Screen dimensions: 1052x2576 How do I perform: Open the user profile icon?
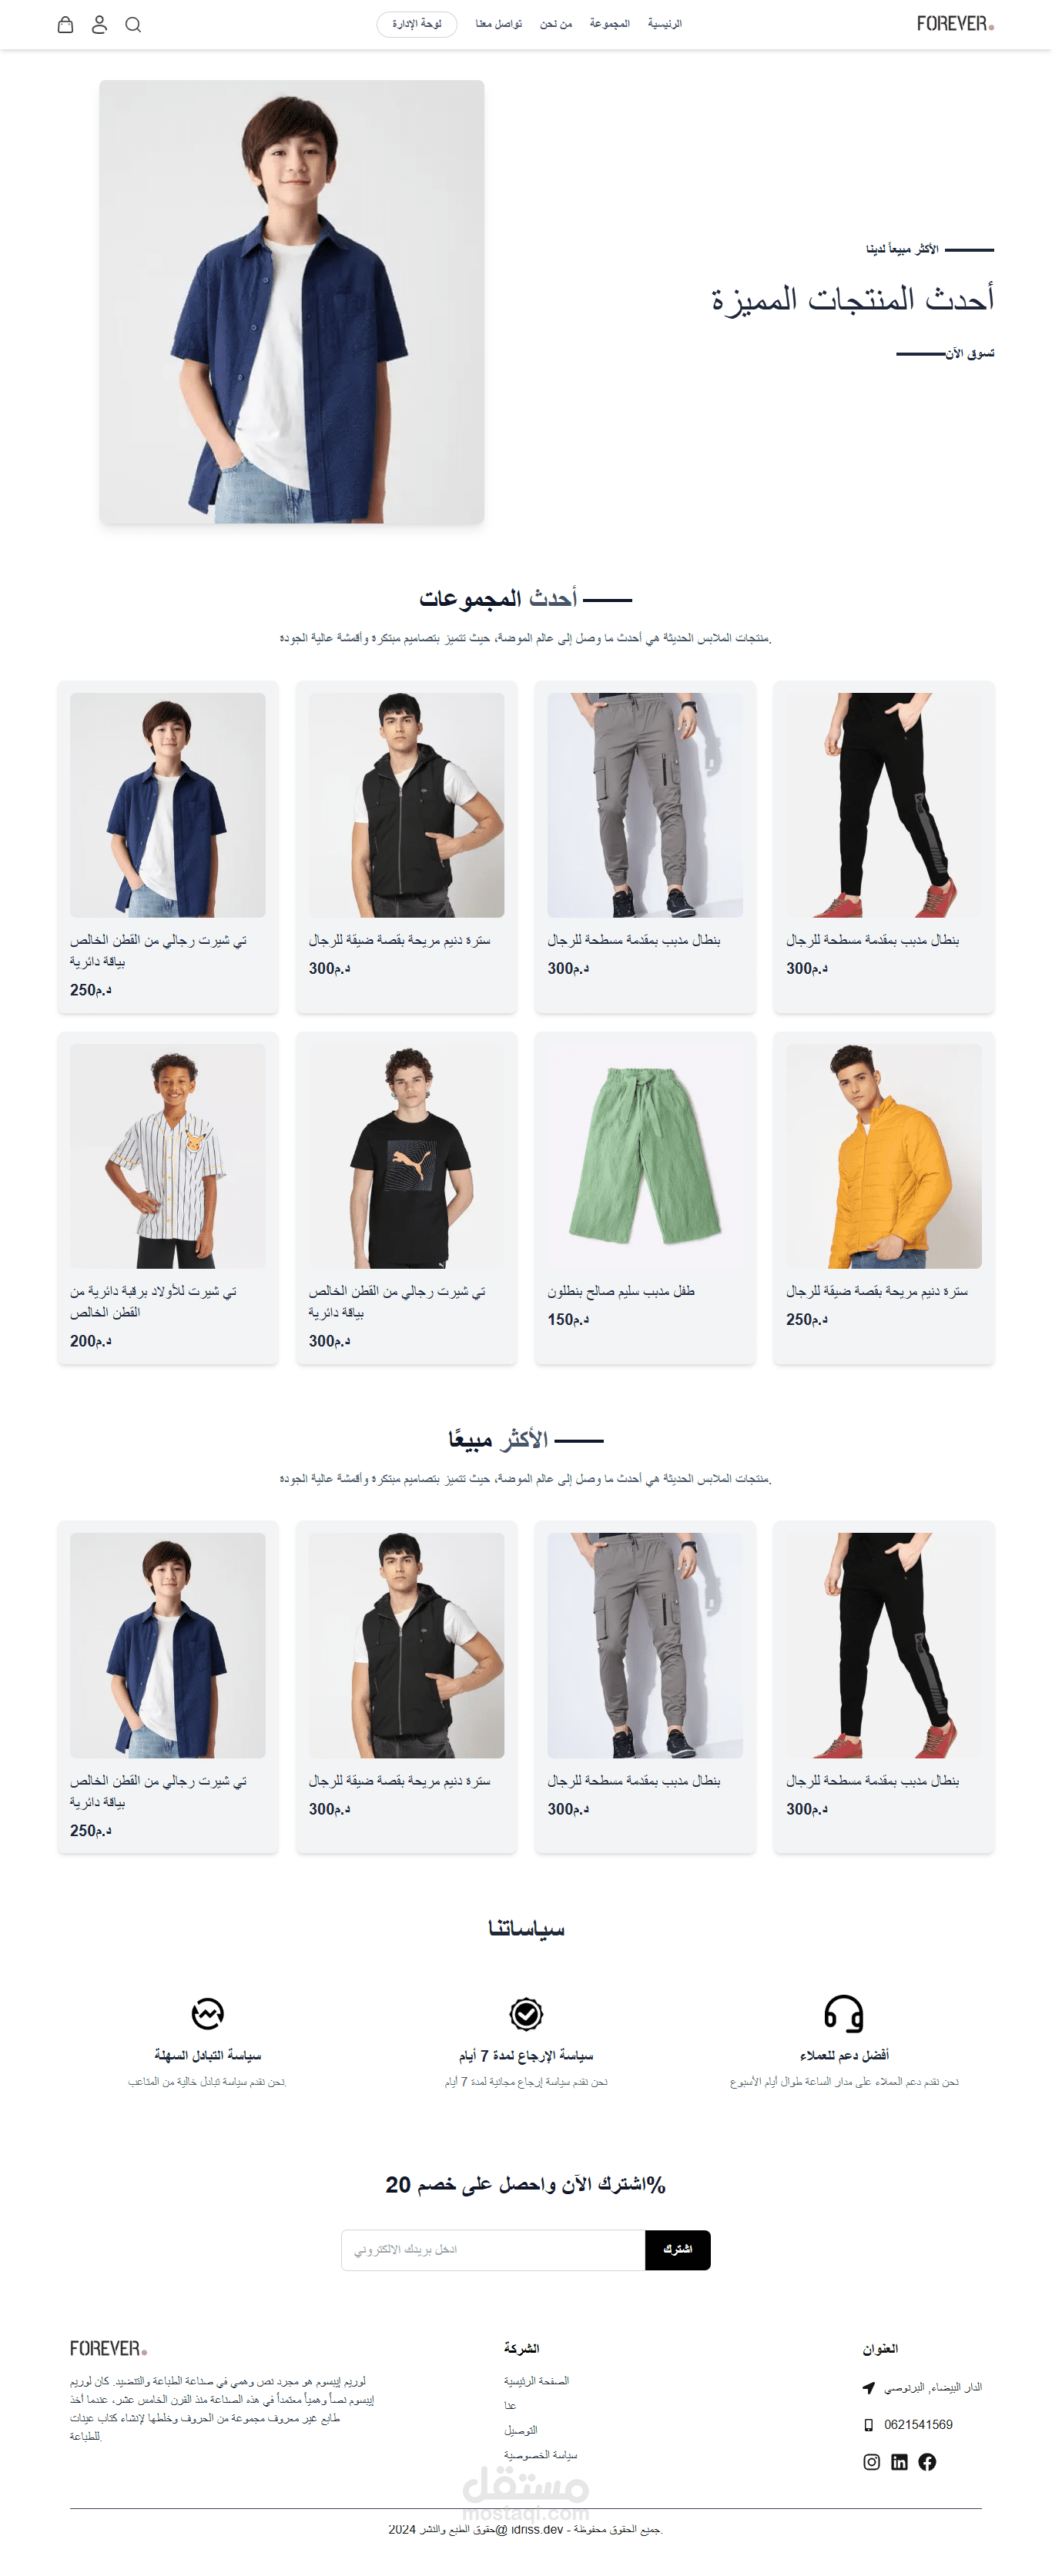click(x=99, y=24)
